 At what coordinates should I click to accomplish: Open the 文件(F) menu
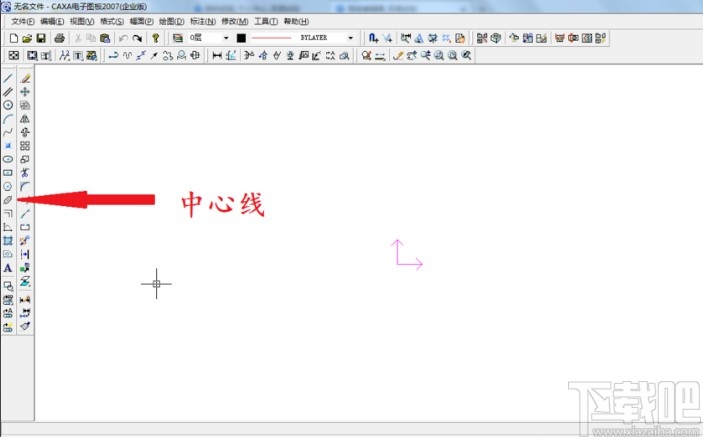[22, 21]
